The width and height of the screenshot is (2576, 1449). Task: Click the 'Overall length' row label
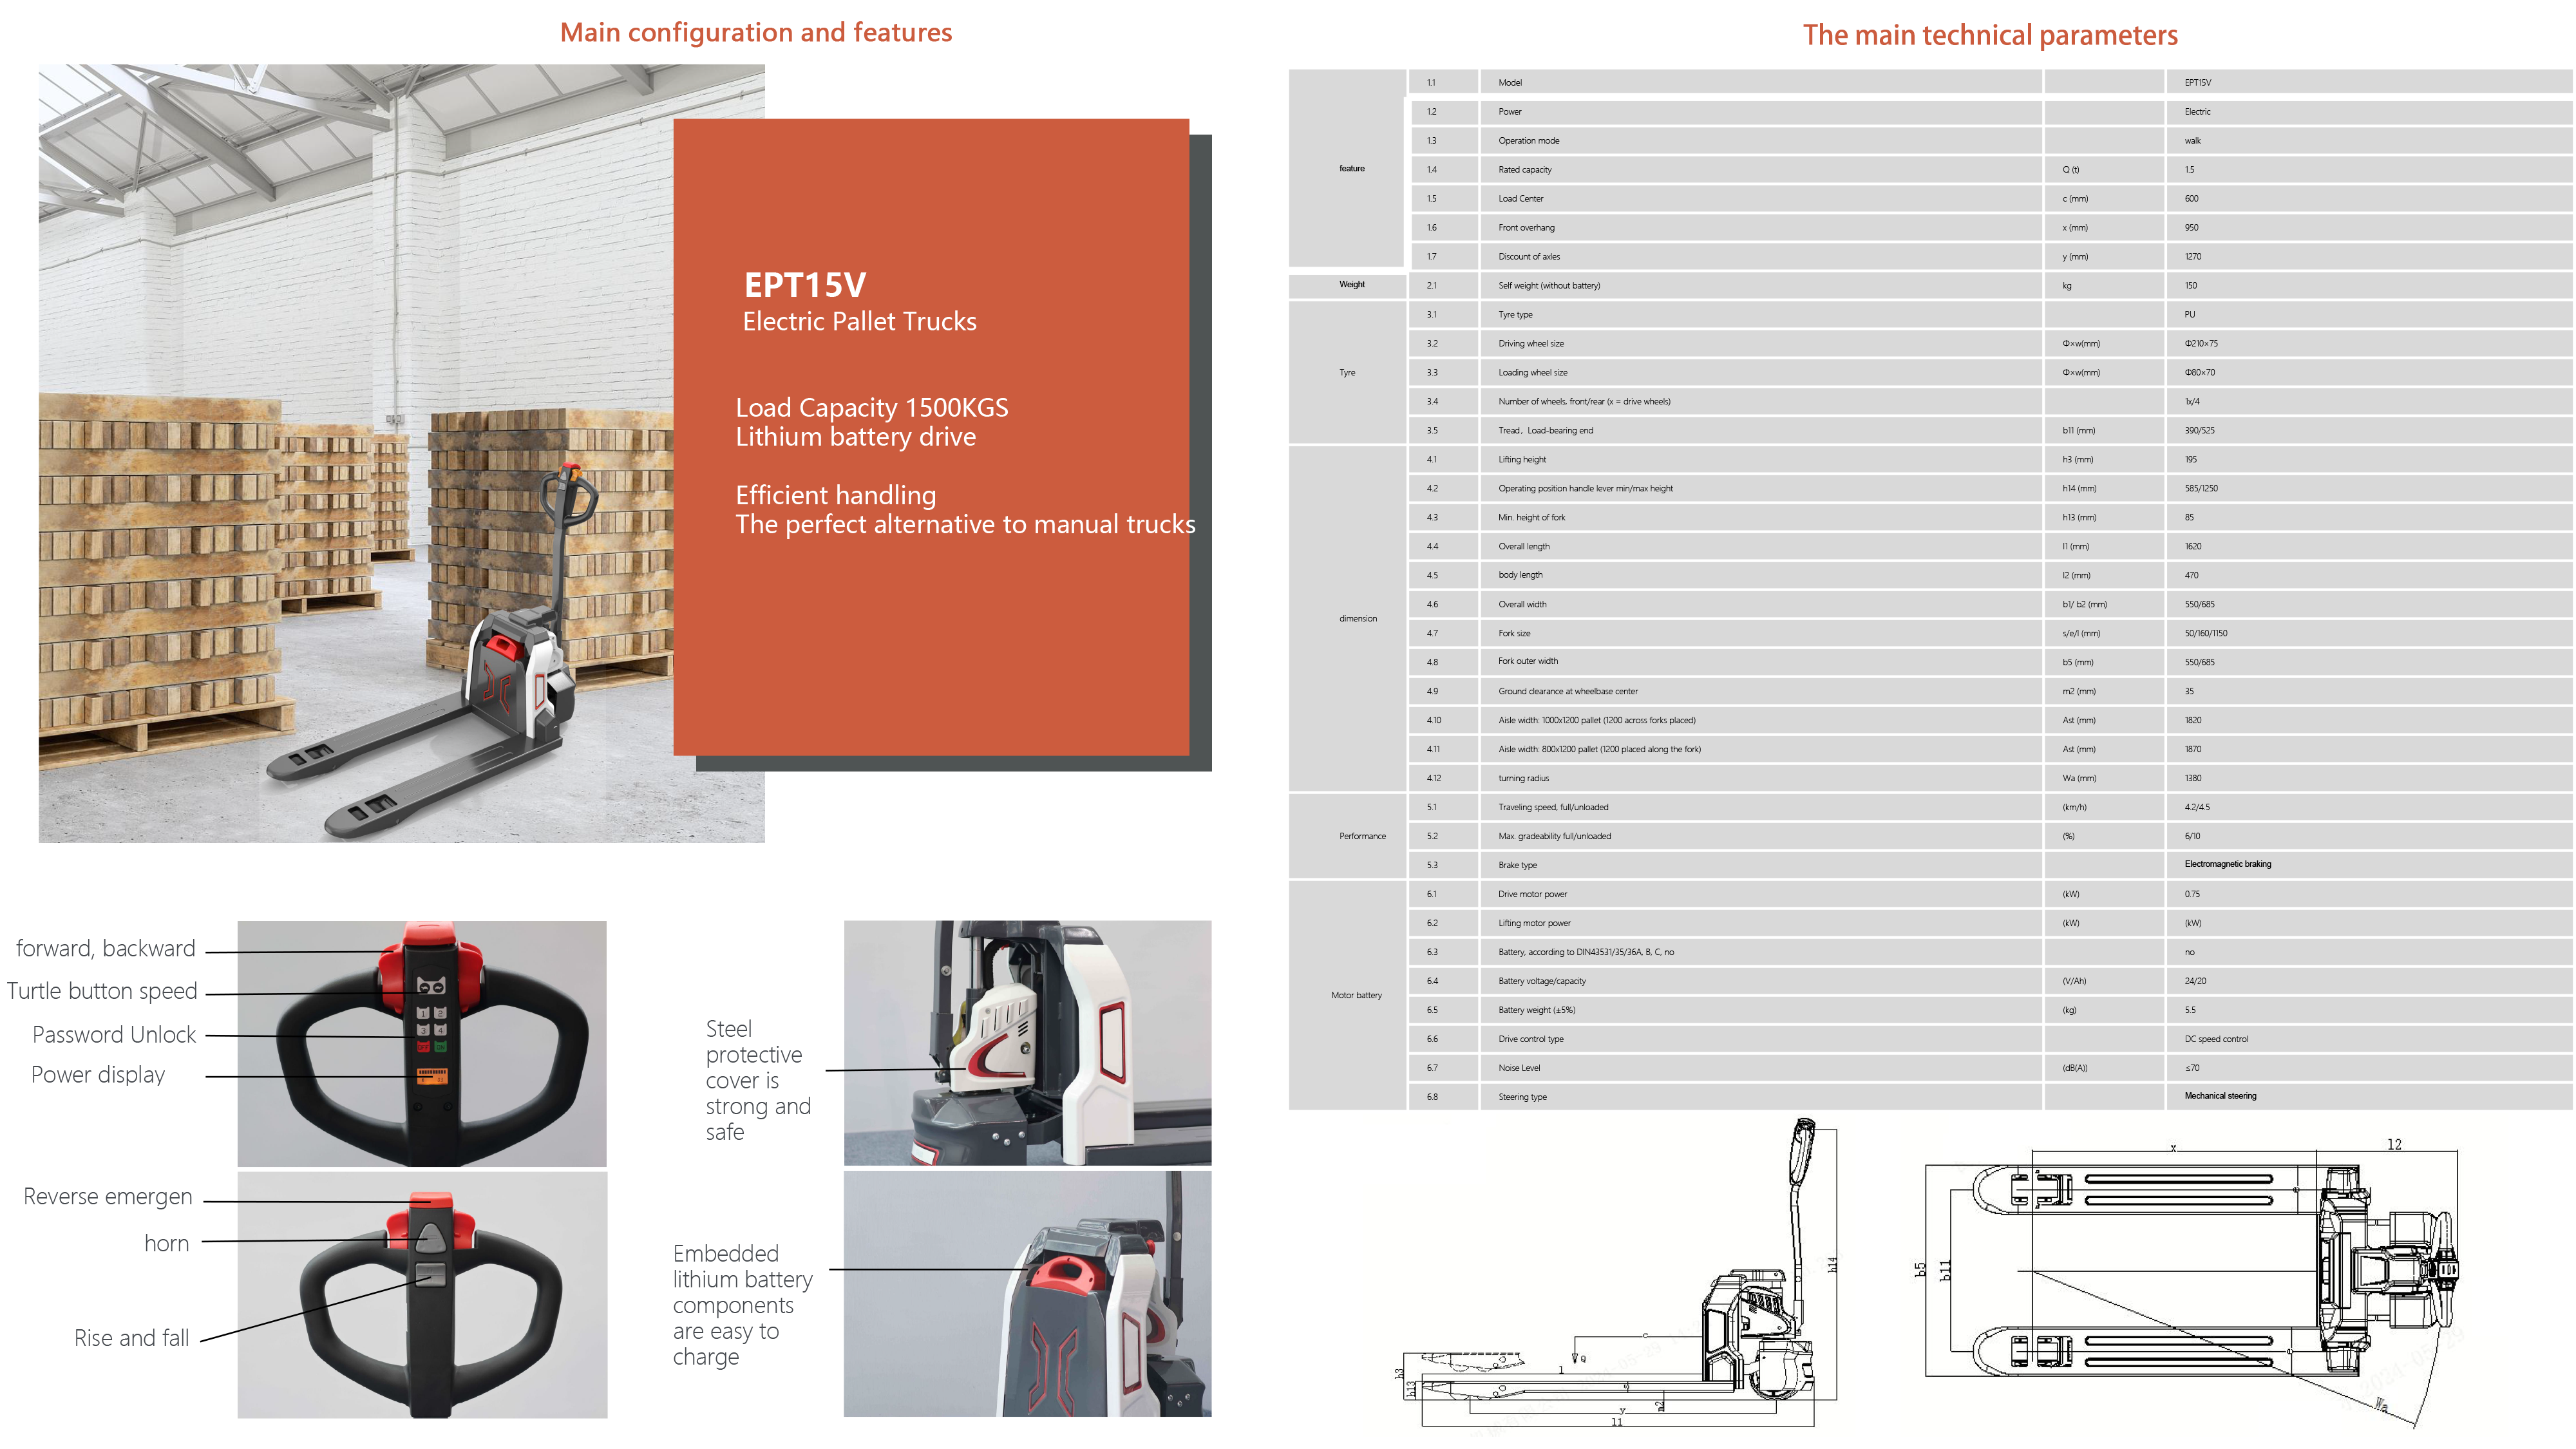pyautogui.click(x=1523, y=547)
